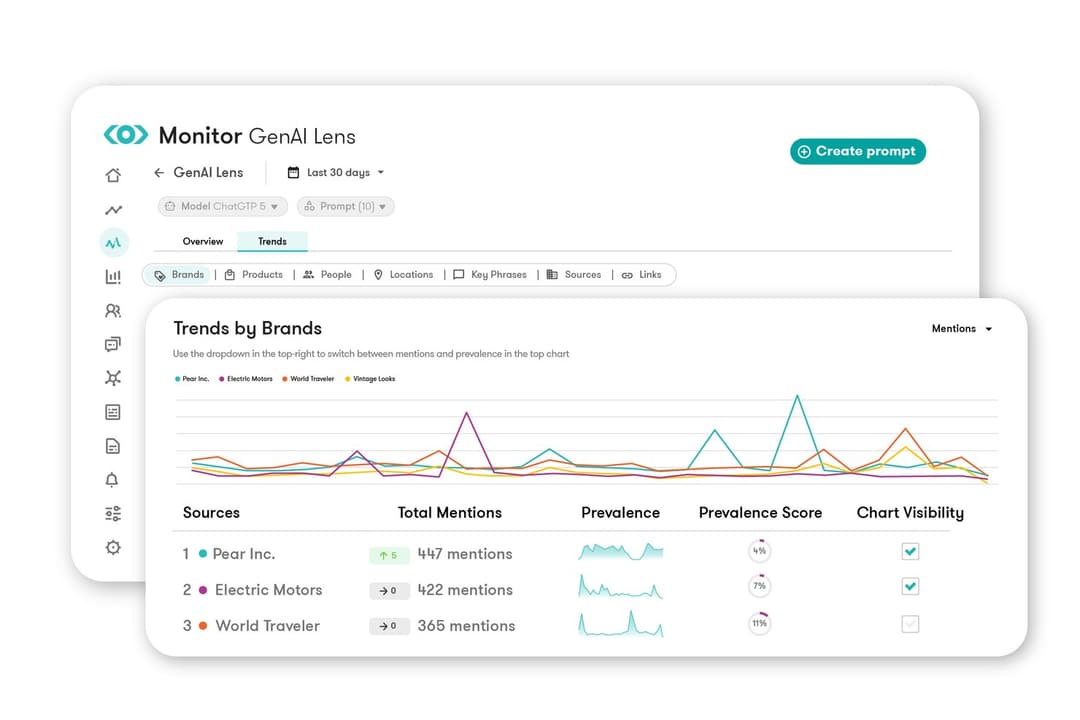Select the Key Phrases filter text
The height and width of the screenshot is (720, 1080).
[499, 274]
